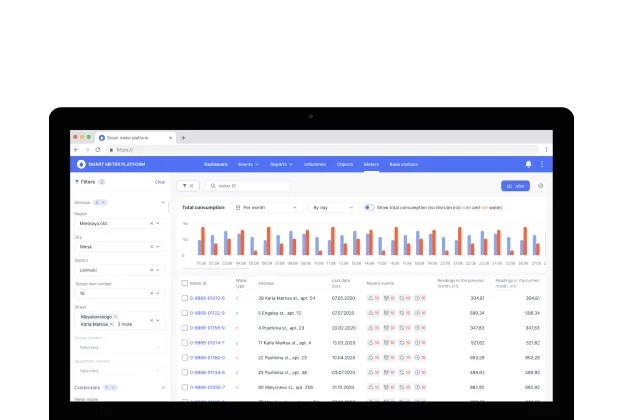Open the three-dot menu in the app header
620x420 pixels.
point(542,164)
